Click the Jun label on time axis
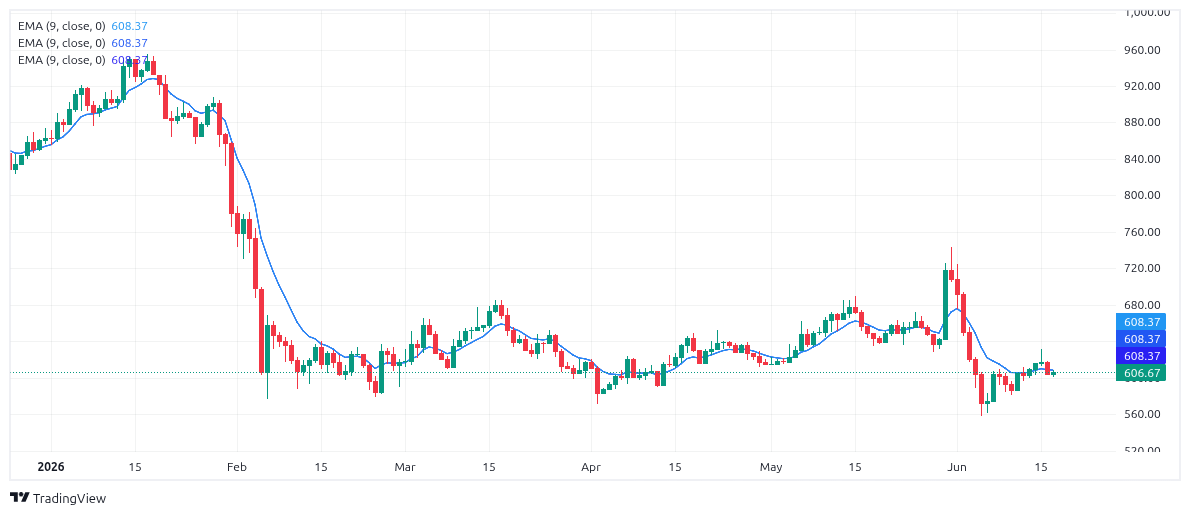The width and height of the screenshot is (1190, 515). click(x=957, y=466)
